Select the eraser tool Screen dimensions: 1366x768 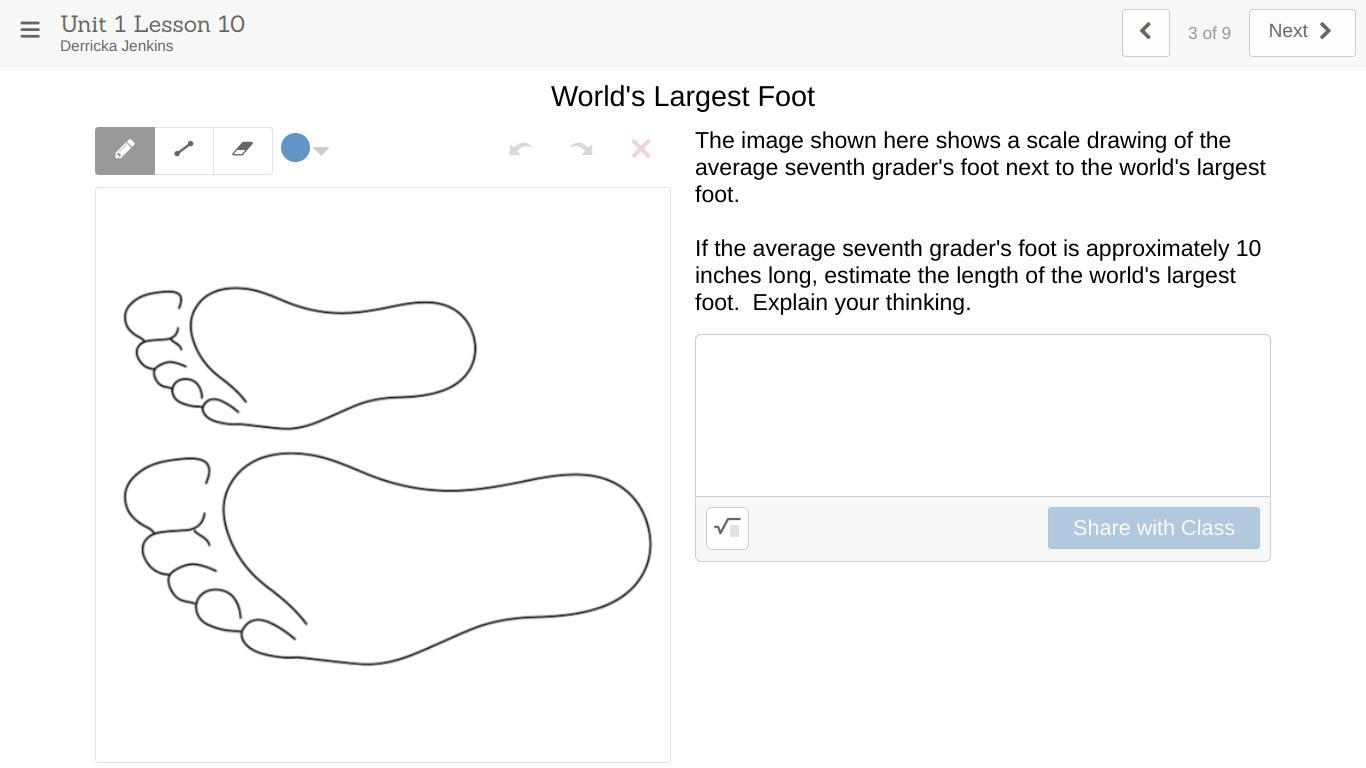[243, 150]
